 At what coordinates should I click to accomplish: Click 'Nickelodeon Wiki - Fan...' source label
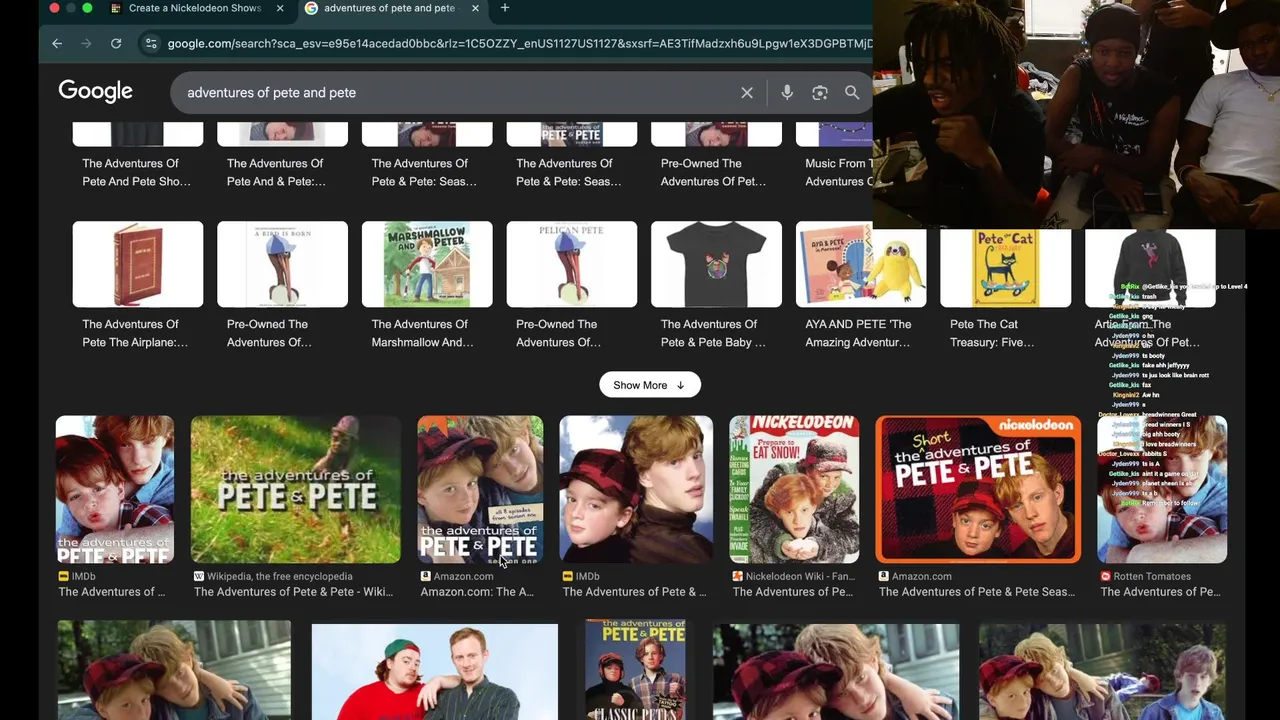800,576
